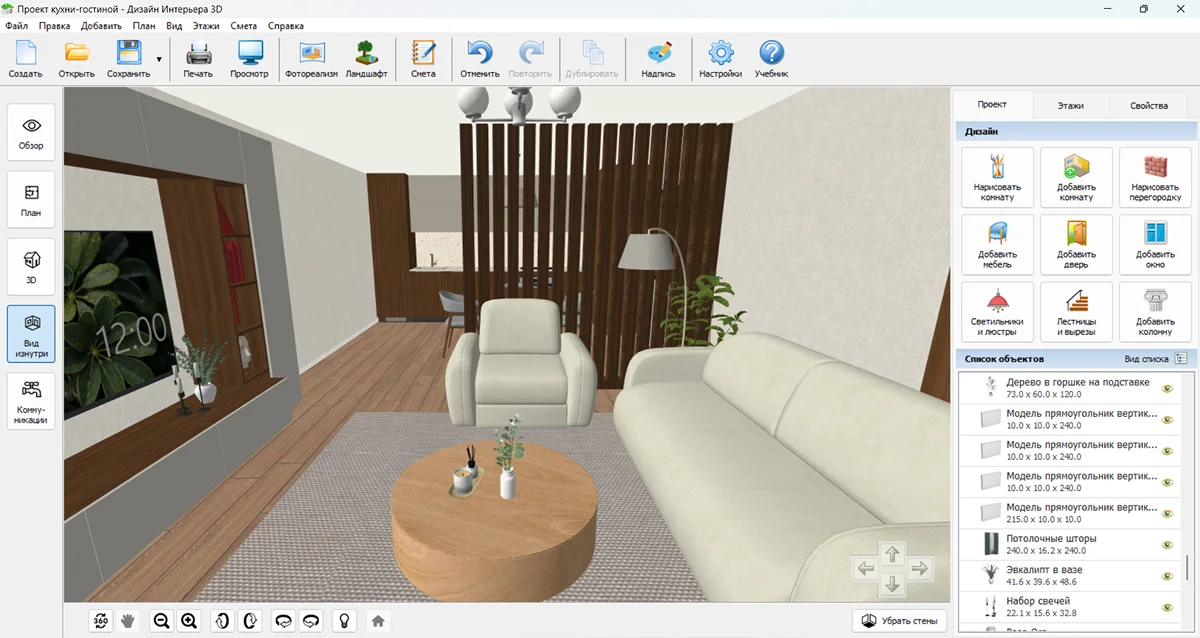Select the Нарисовать перегородку tool
Viewport: 1200px width, 638px height.
click(1155, 178)
